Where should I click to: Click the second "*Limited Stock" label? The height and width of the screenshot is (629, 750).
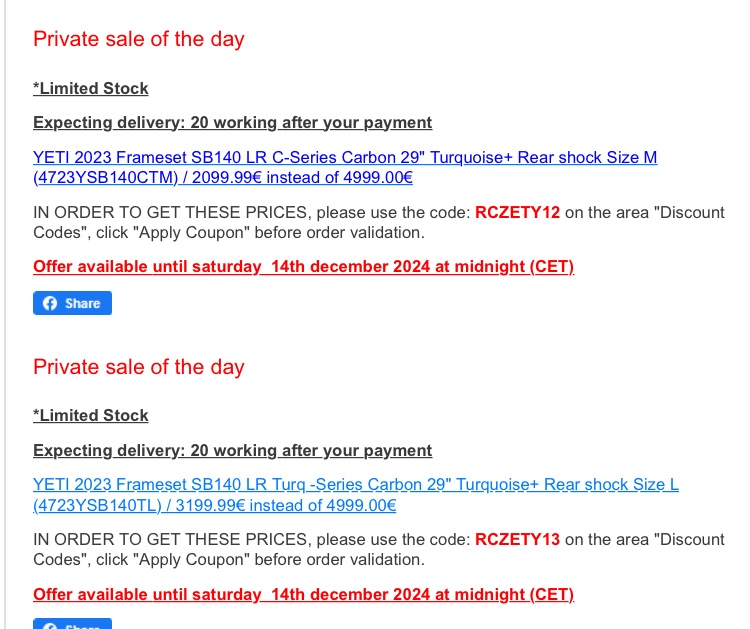(x=91, y=415)
